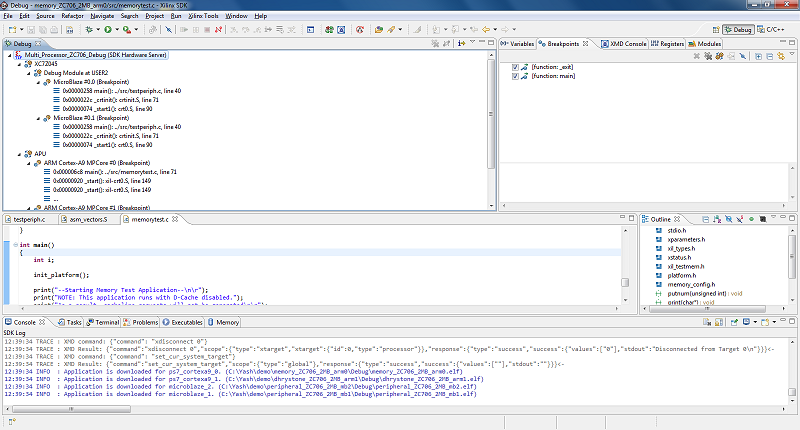Screen dimensions: 800x430
Task: Open the Run toolbar button dropdown arrow
Action: 117,30
